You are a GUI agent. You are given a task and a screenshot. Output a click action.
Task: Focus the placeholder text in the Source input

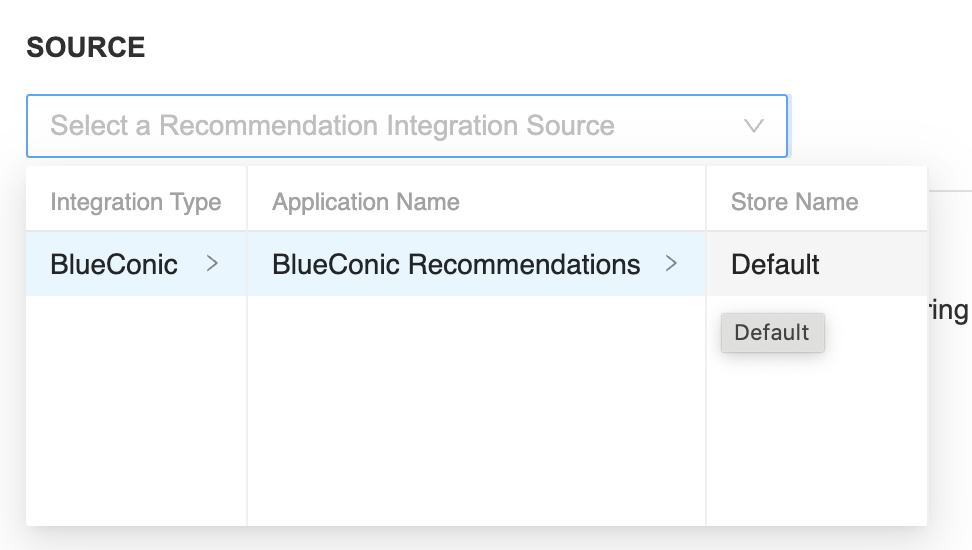pyautogui.click(x=332, y=126)
